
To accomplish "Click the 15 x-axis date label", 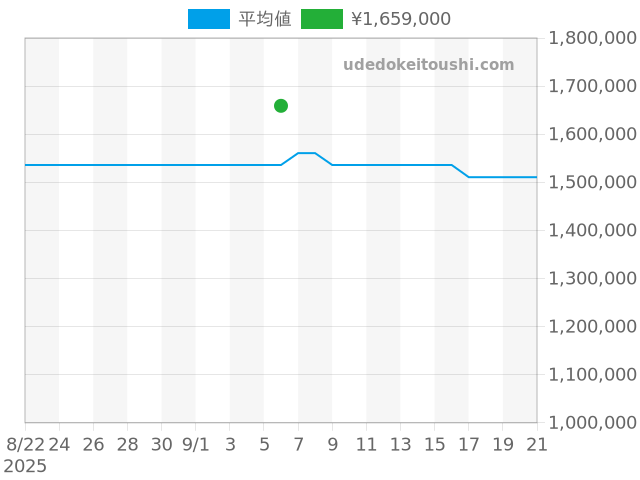I will (x=435, y=444).
